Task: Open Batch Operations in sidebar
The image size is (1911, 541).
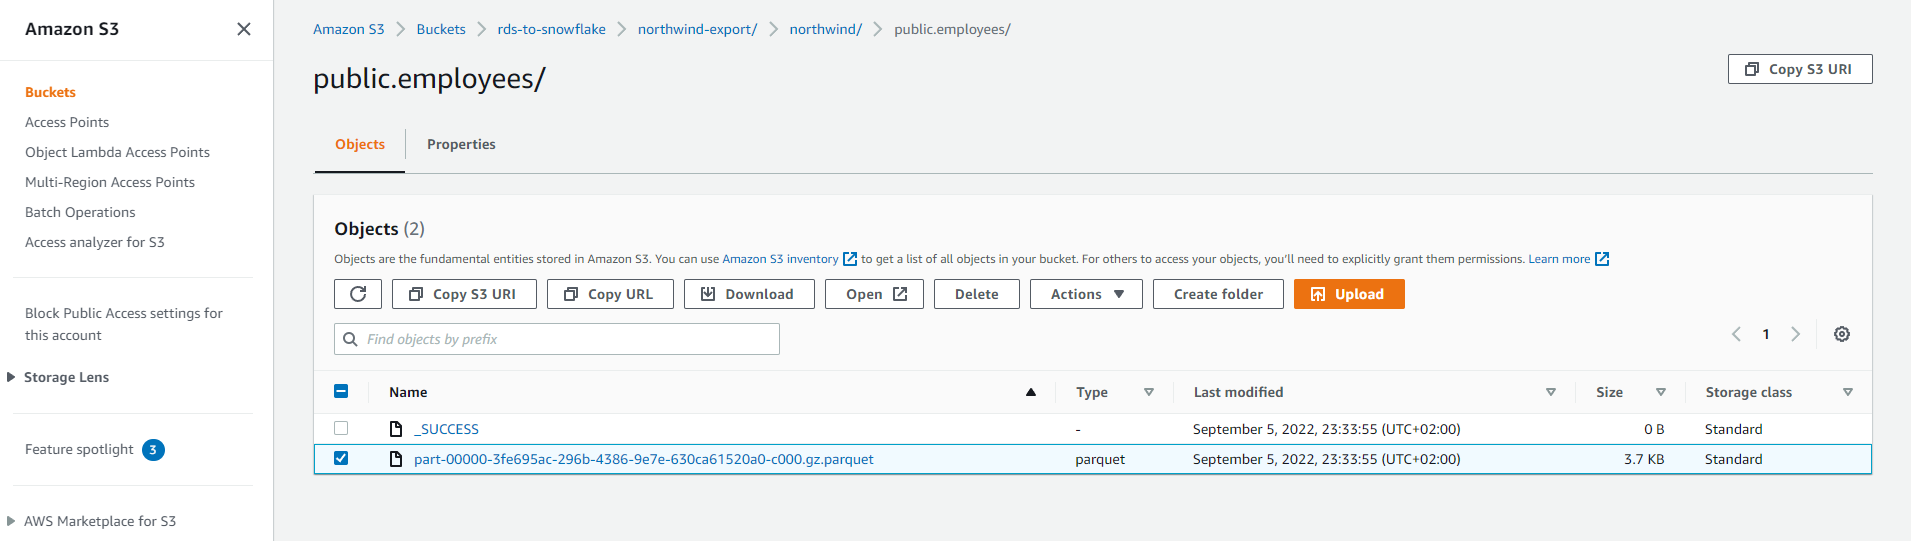Action: (x=80, y=212)
